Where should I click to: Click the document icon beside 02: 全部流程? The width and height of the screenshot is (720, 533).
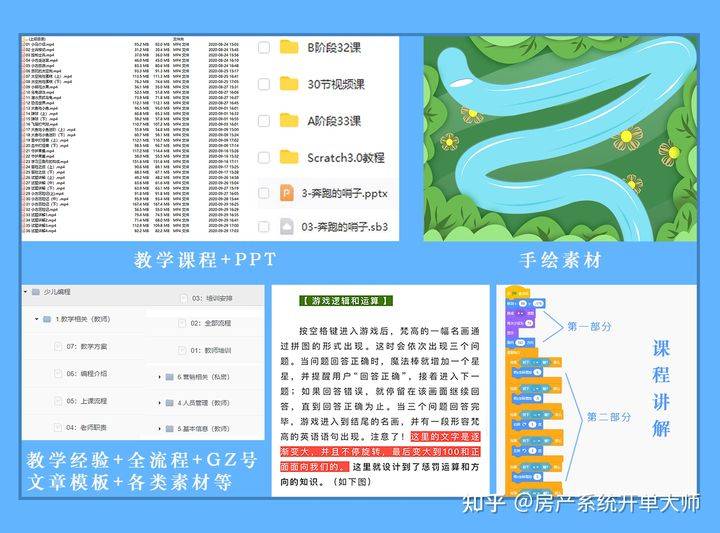click(x=182, y=323)
